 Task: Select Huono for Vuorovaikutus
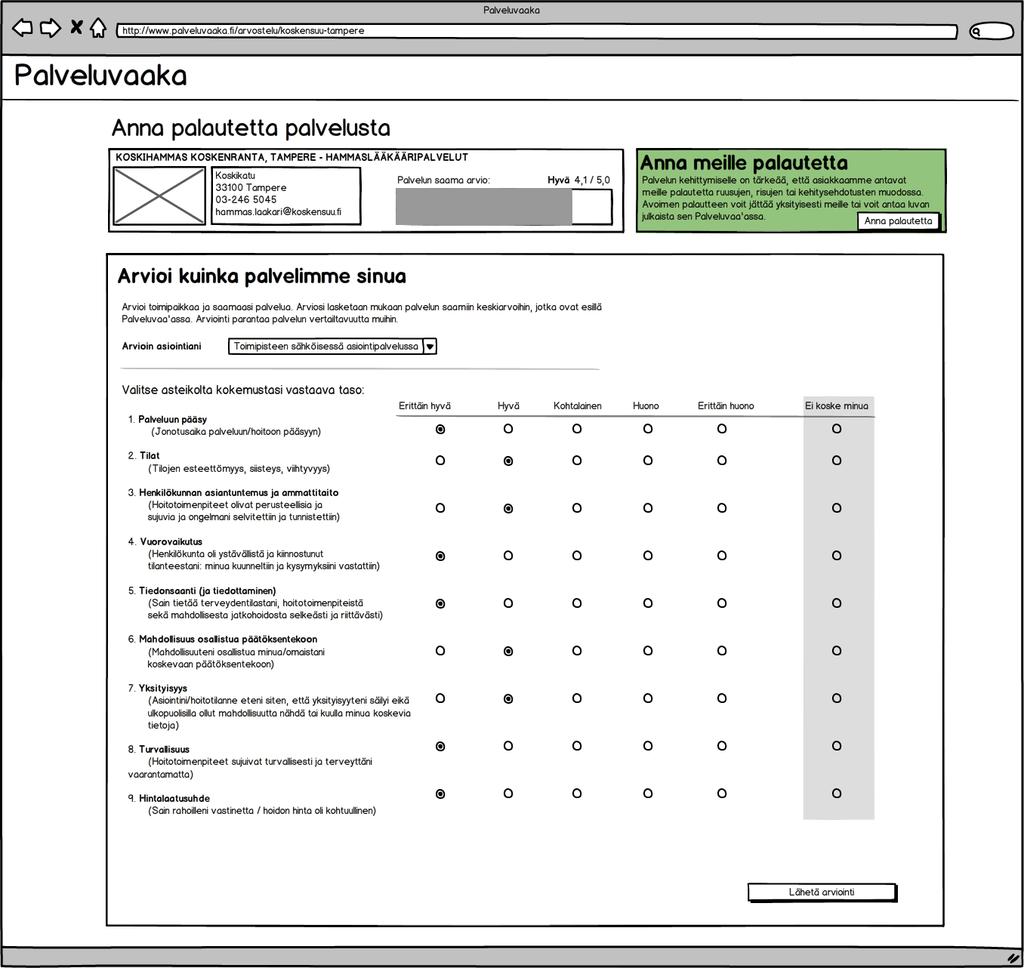[648, 555]
